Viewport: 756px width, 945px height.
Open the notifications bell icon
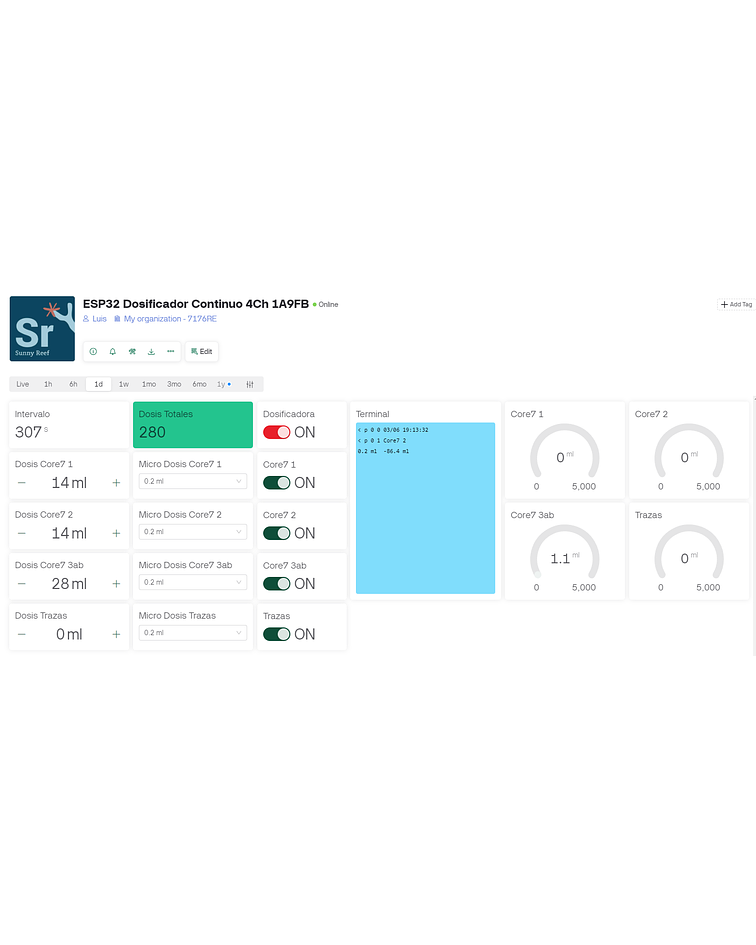112,352
